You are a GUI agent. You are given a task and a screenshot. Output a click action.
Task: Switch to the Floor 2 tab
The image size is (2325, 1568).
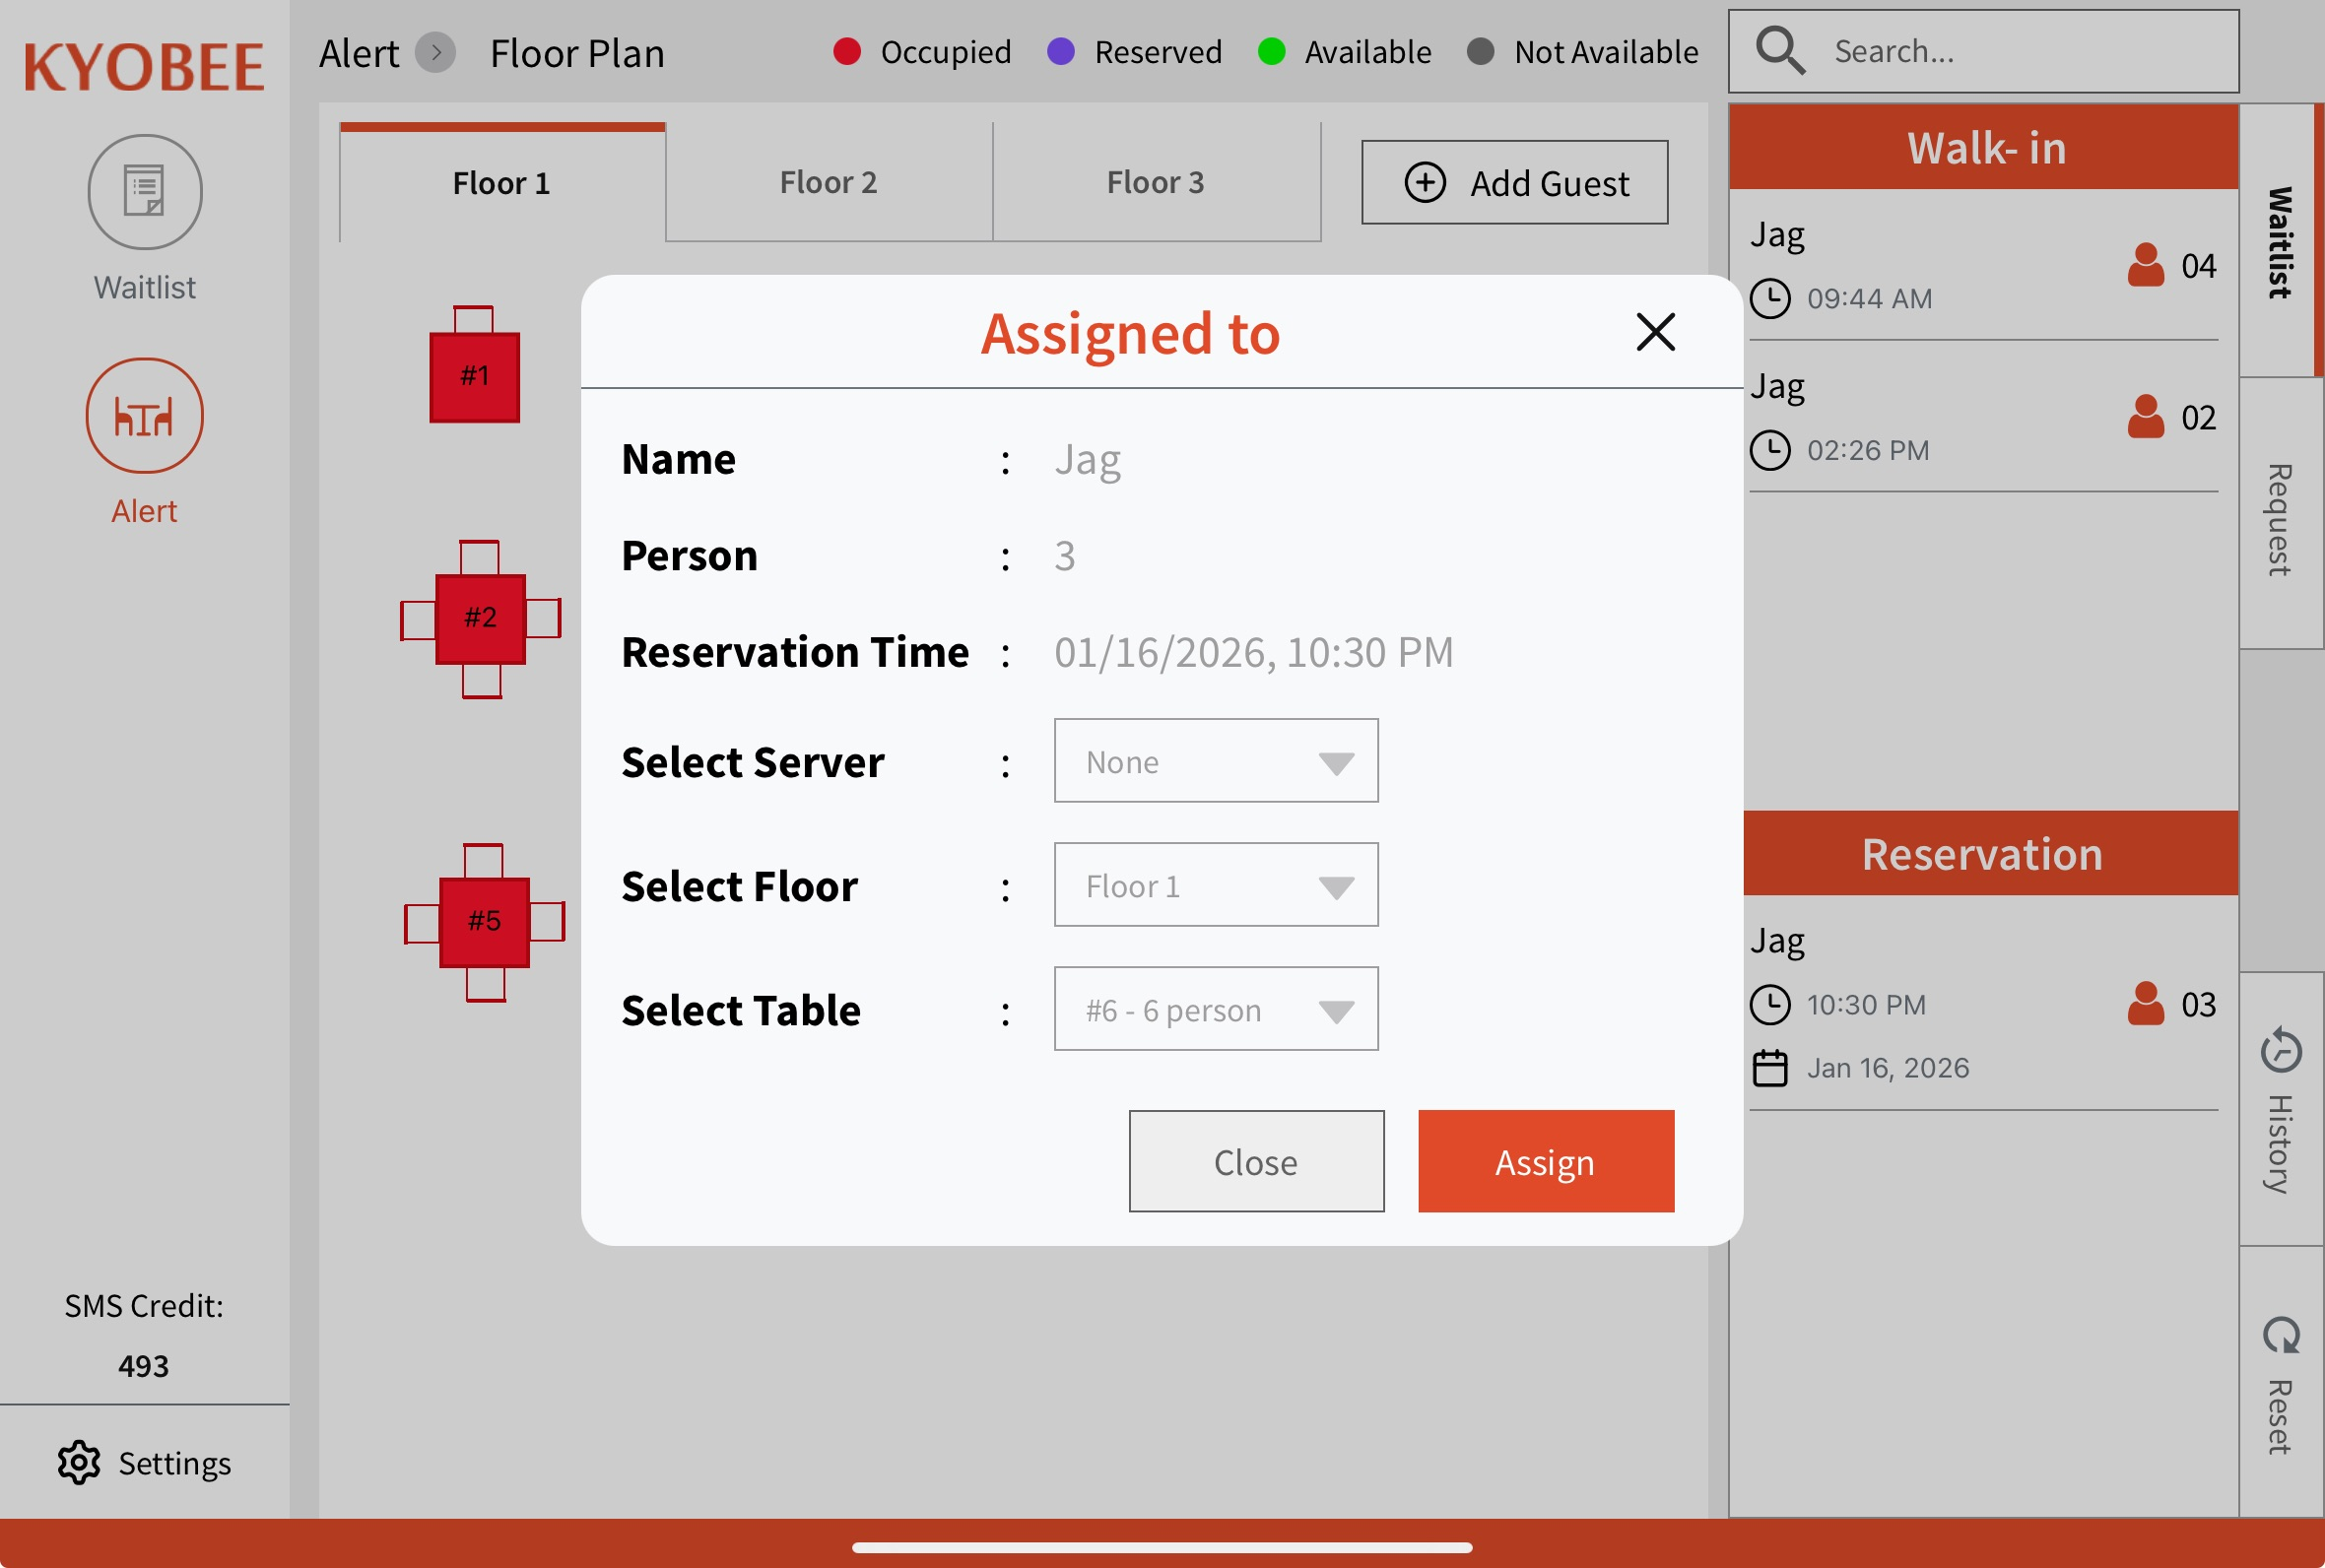(828, 183)
